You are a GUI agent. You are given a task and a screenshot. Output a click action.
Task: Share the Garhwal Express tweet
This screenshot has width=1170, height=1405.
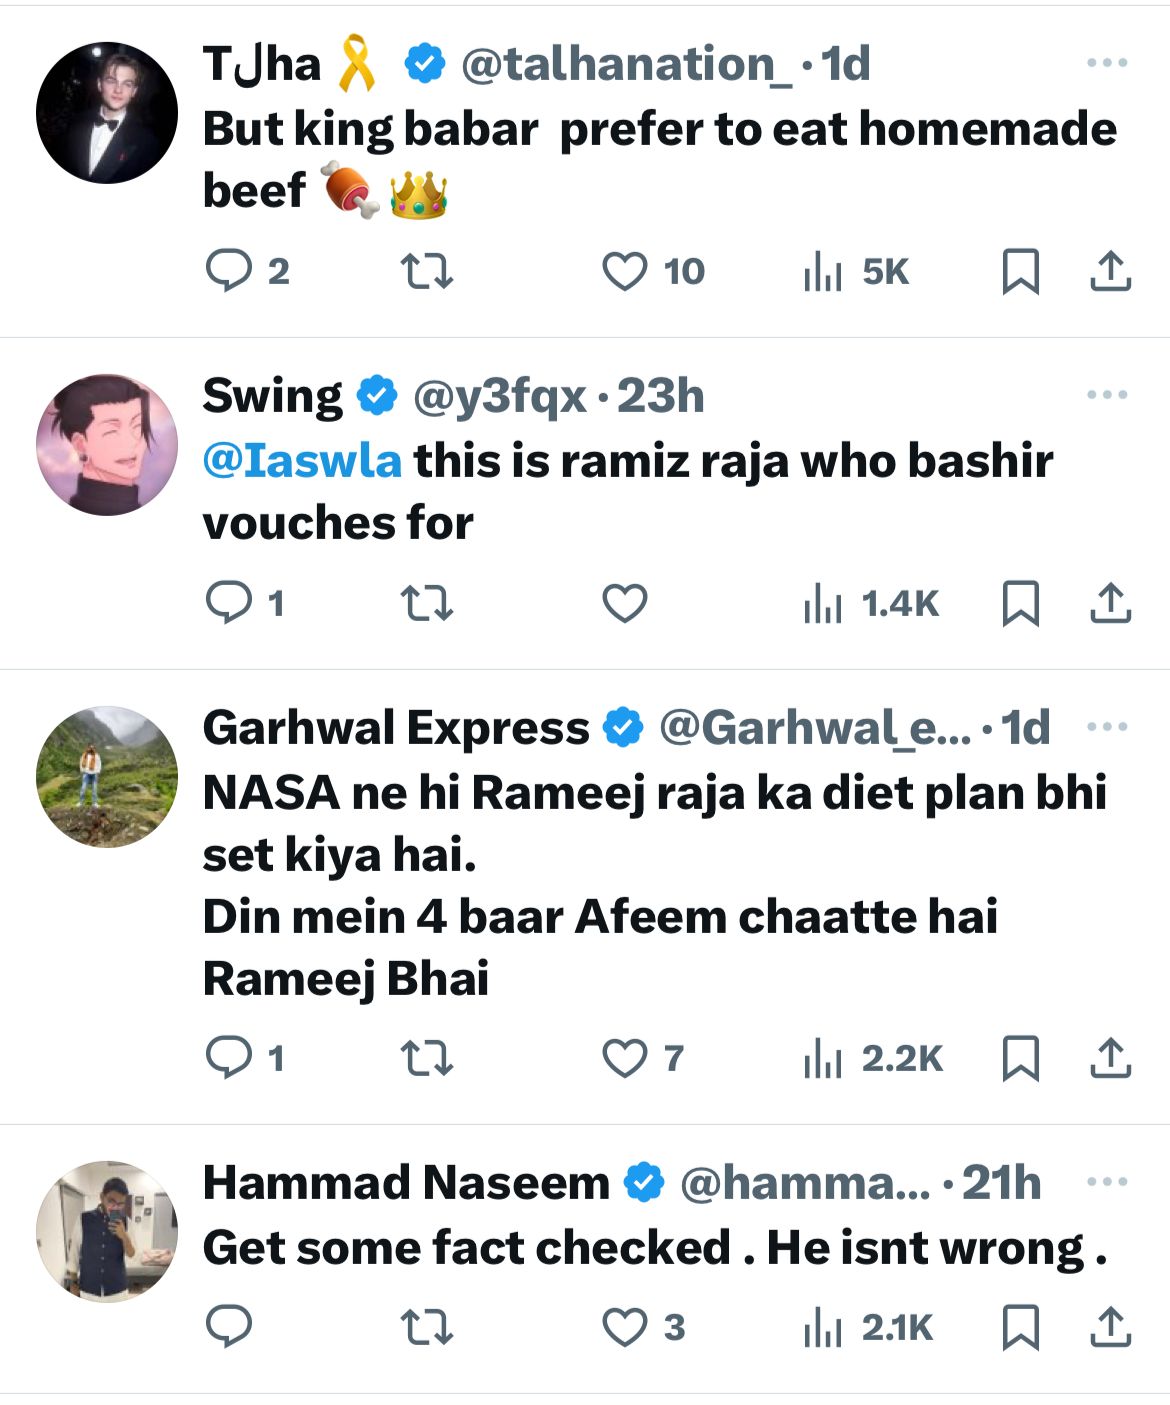[1109, 1058]
